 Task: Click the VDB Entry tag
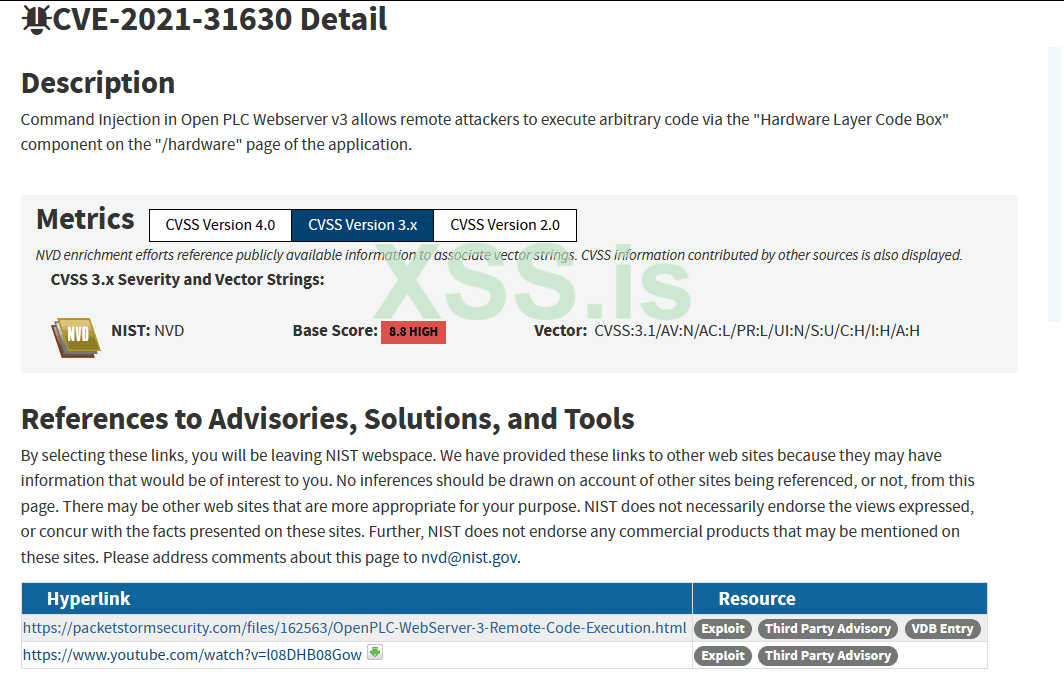943,629
